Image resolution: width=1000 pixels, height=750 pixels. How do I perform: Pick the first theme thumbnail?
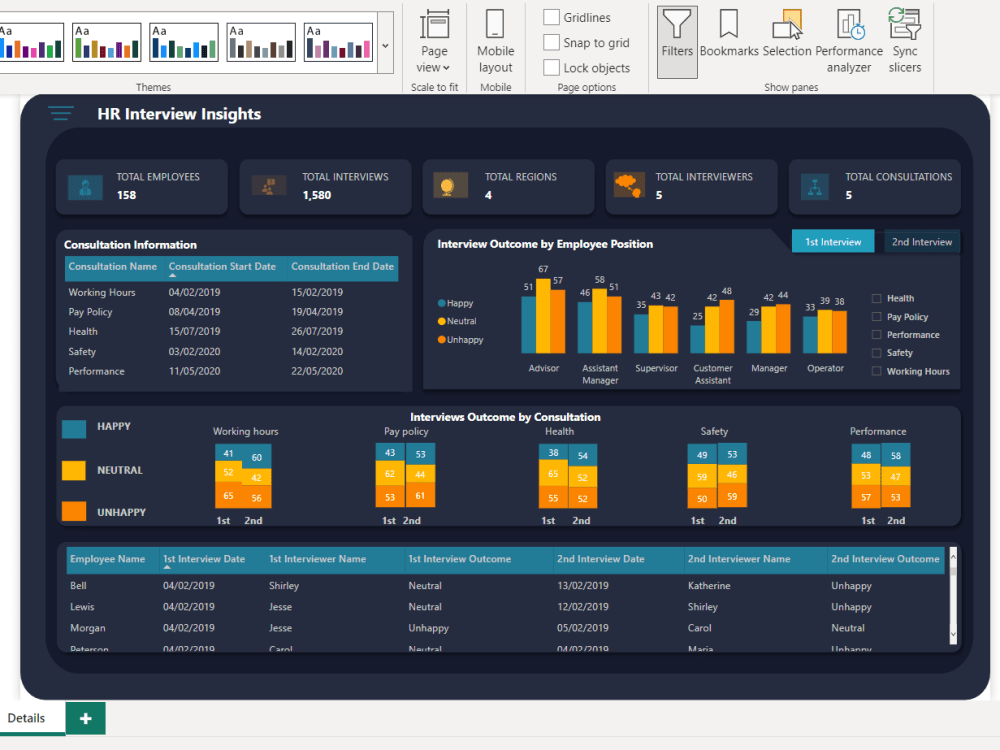click(32, 41)
